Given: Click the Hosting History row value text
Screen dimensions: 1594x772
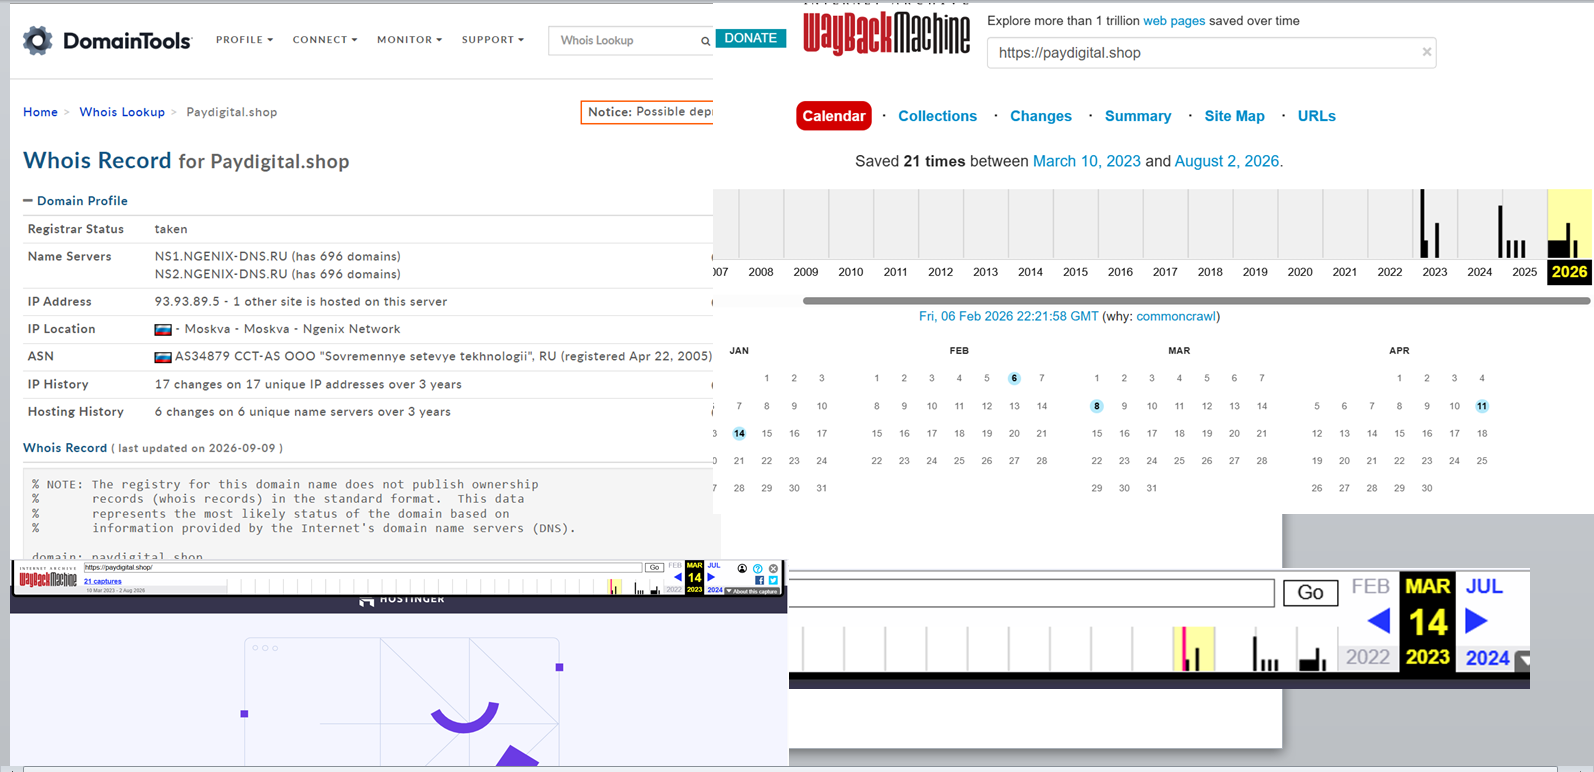Looking at the screenshot, I should [302, 412].
